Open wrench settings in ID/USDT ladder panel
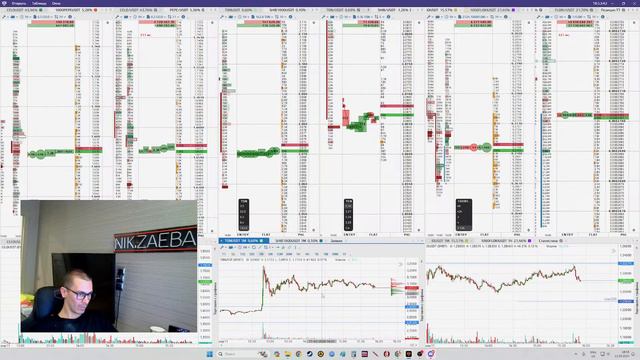Image resolution: width=640 pixels, height=360 pixels. [429, 17]
